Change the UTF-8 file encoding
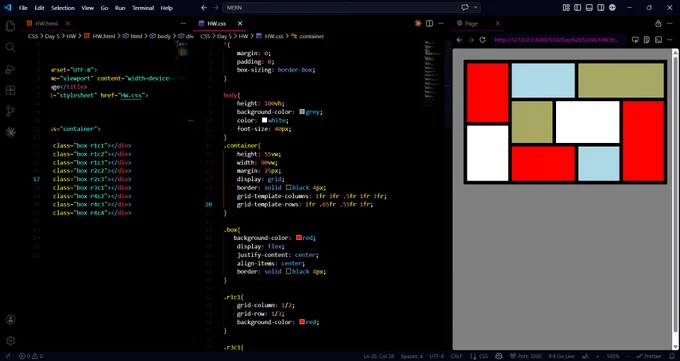 [437, 356]
